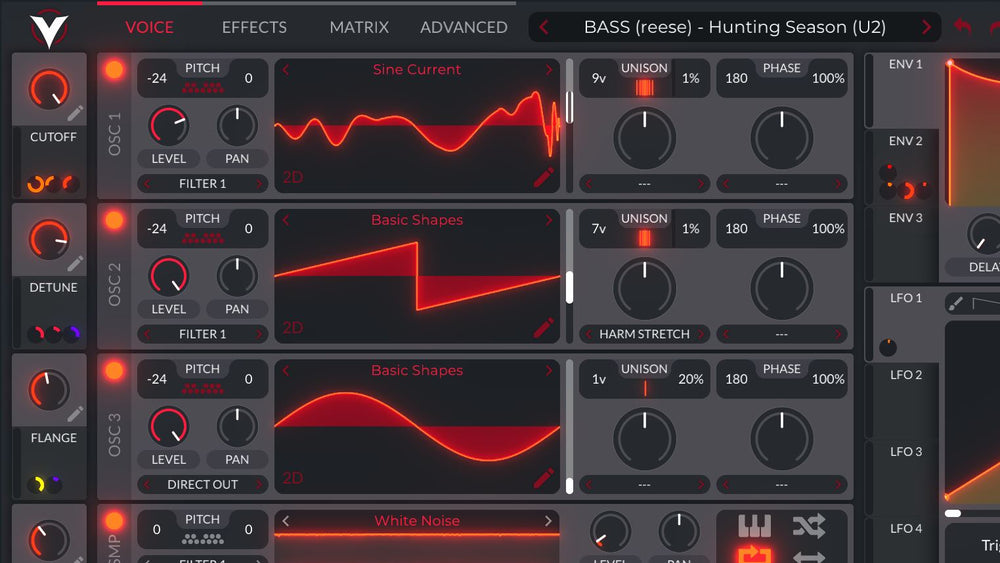
Task: Select the LFO 1 tab
Action: click(906, 298)
